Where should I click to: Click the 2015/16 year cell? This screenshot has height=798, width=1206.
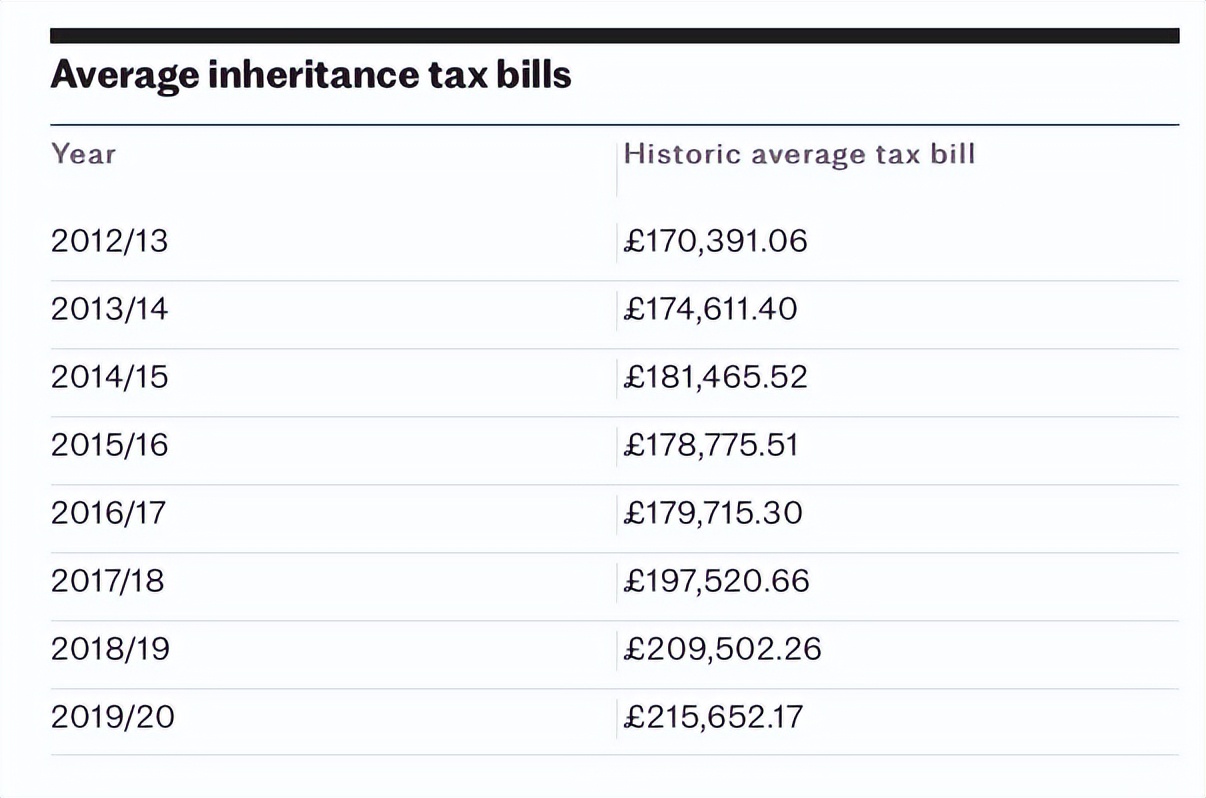tap(110, 445)
